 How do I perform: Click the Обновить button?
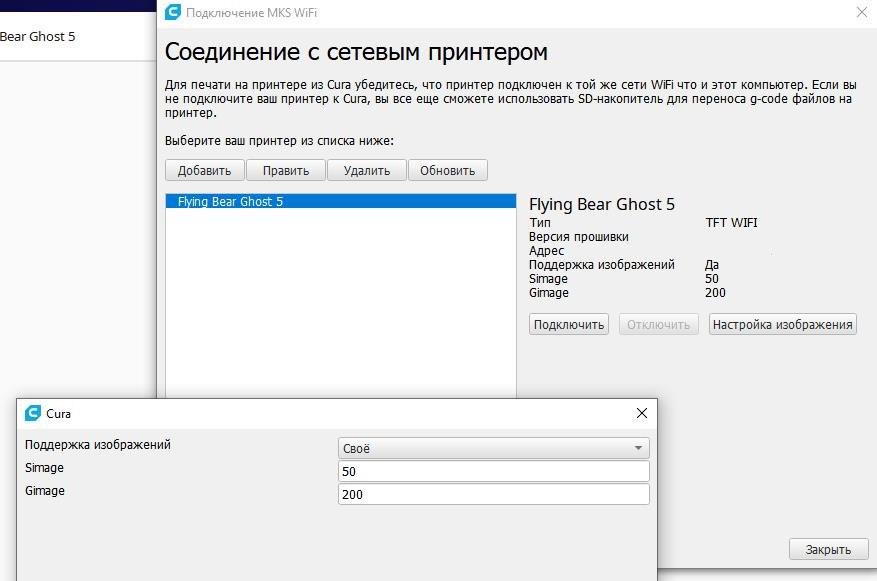[448, 171]
